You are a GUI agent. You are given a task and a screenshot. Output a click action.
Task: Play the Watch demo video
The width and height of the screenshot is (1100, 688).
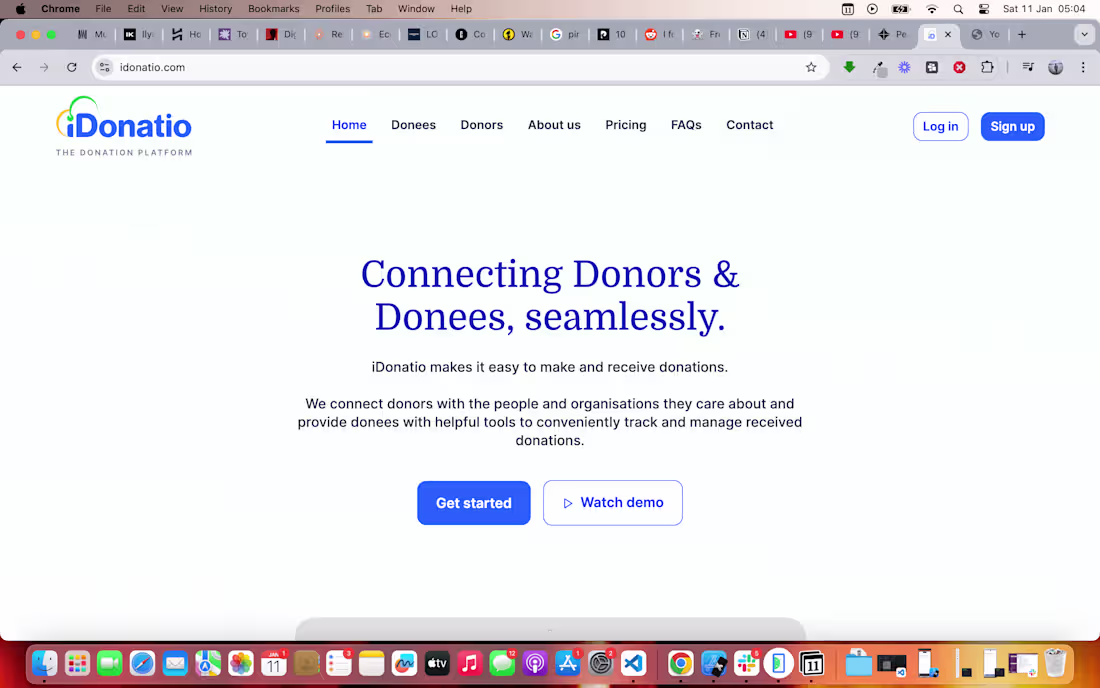point(612,503)
